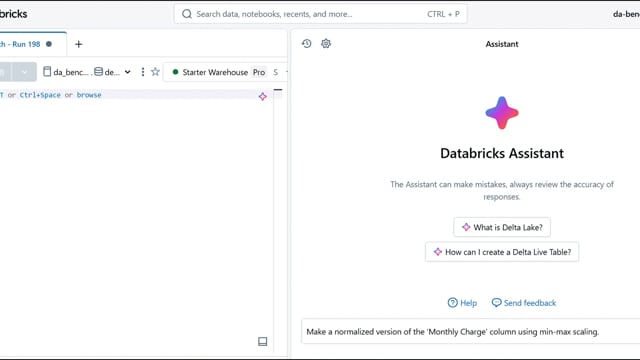Choose the 'What is Delta Lake?' suggestion
Image resolution: width=640 pixels, height=360 pixels.
click(502, 227)
